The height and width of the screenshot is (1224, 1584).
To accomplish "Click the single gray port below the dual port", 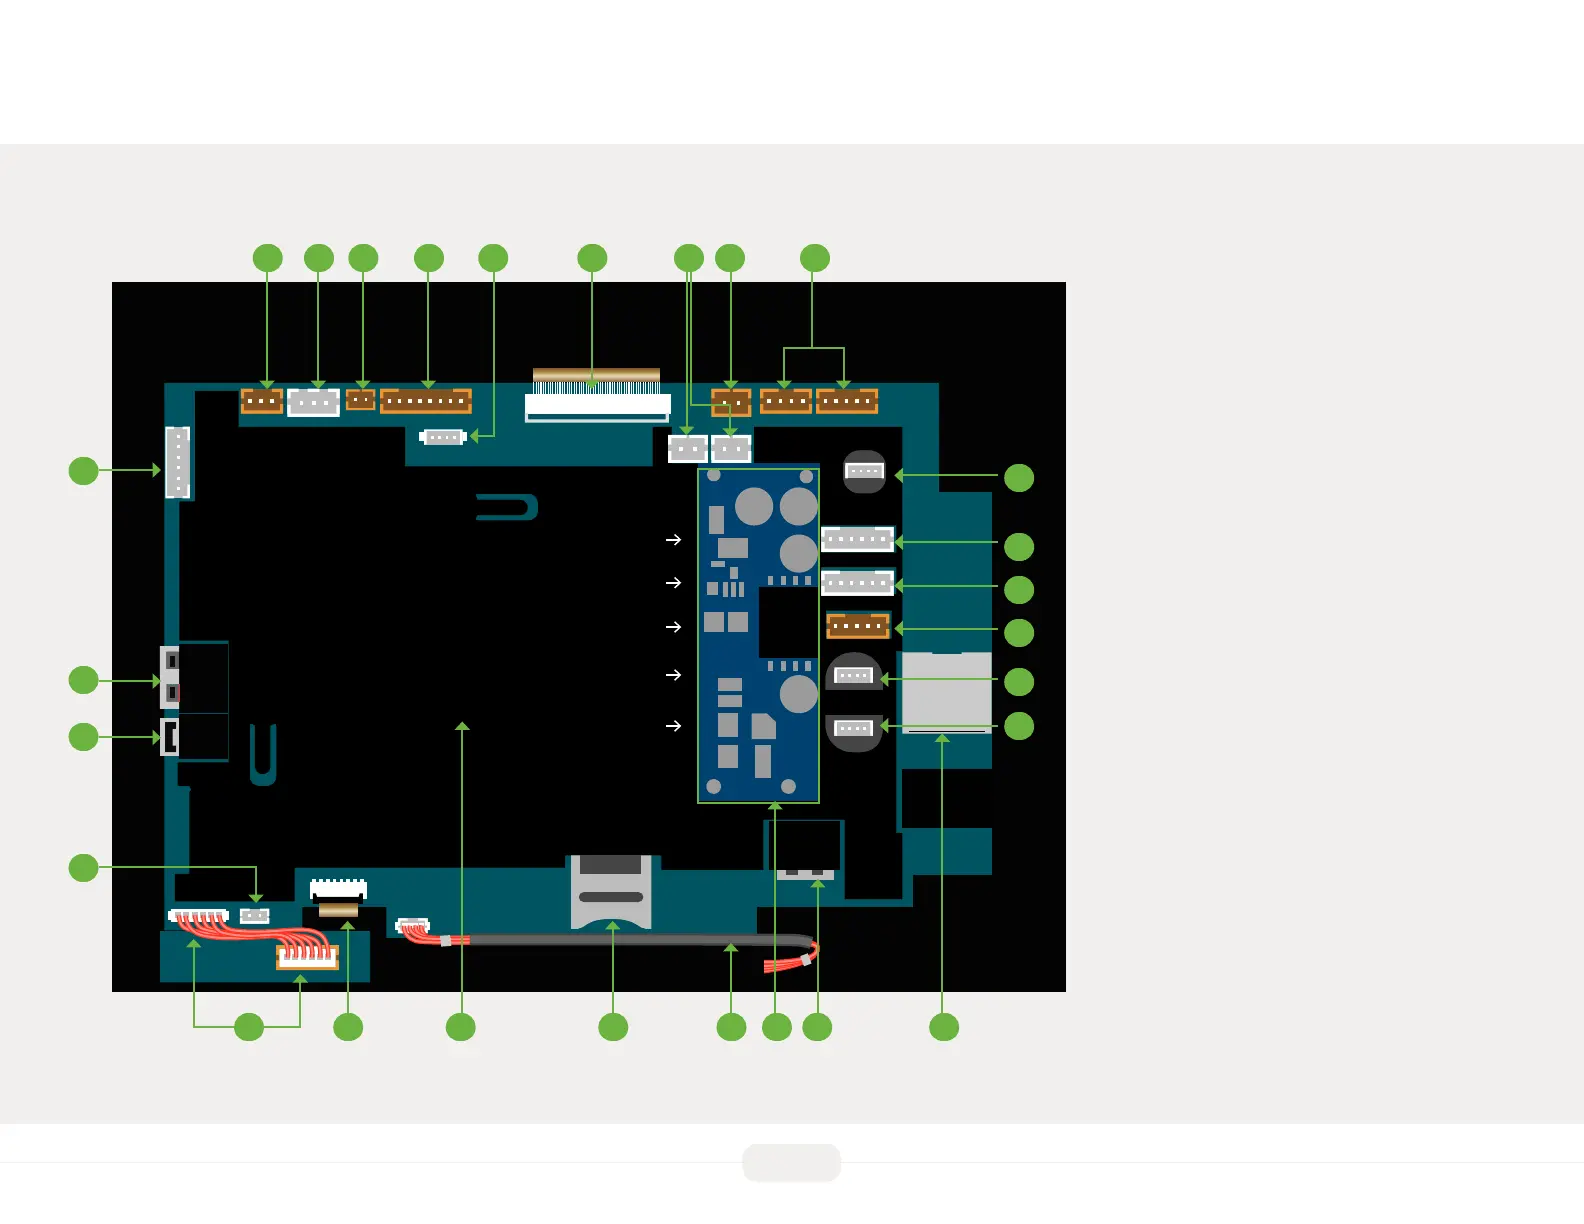I will [170, 738].
